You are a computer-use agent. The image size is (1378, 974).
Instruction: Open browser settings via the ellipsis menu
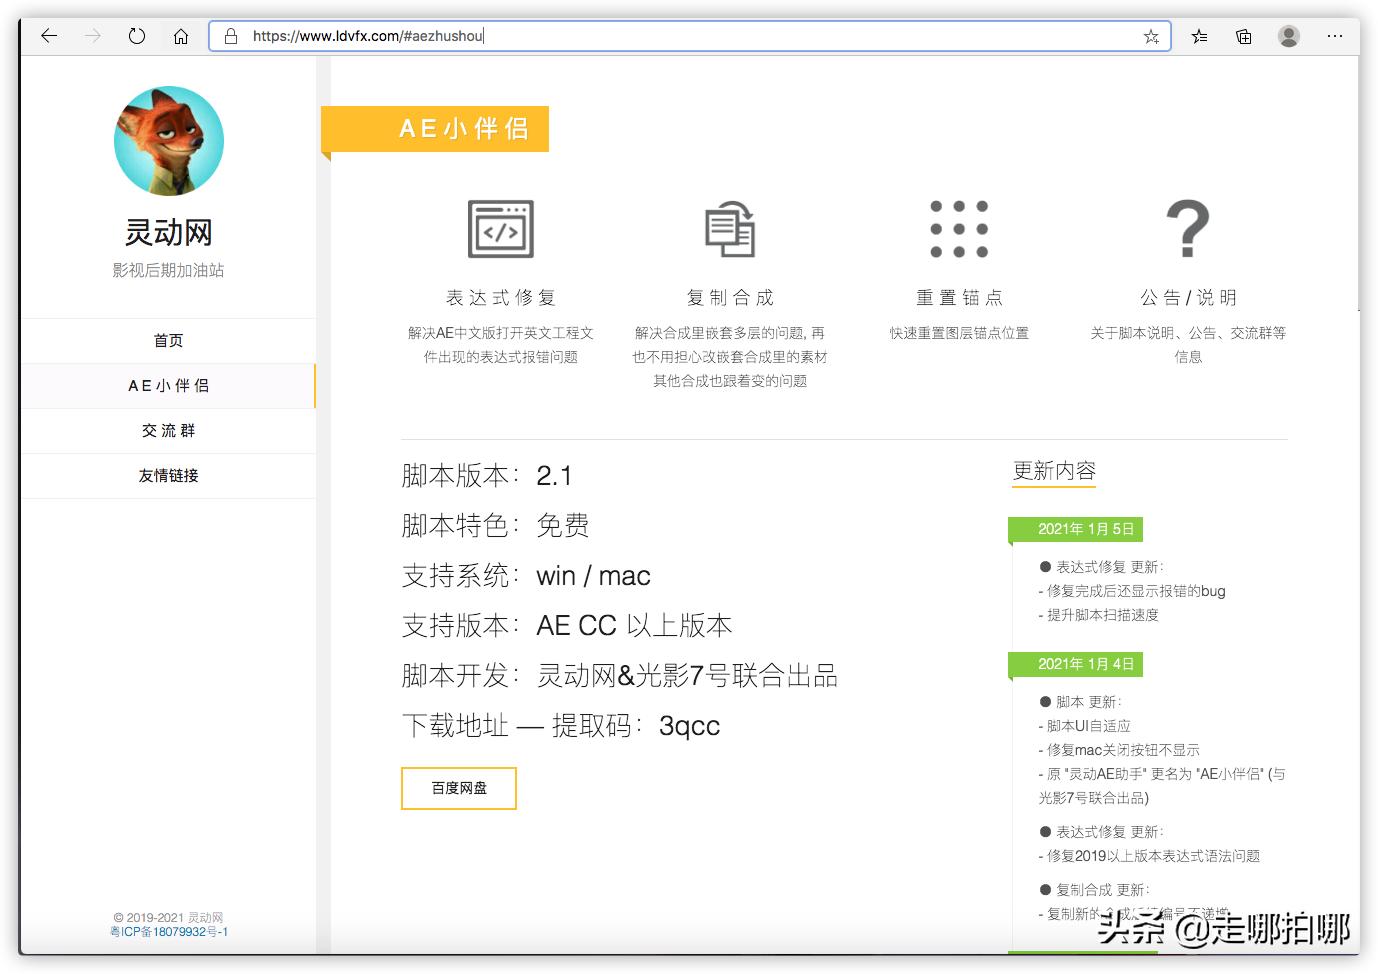(1335, 36)
